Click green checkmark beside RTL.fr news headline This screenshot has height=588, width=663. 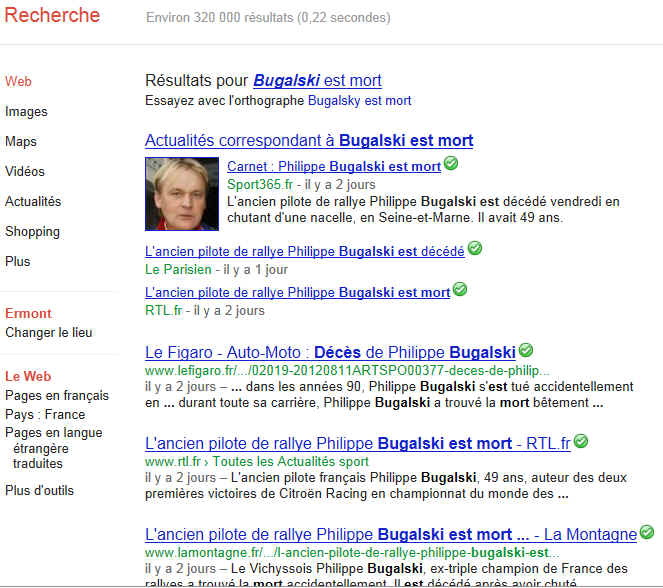click(460, 290)
